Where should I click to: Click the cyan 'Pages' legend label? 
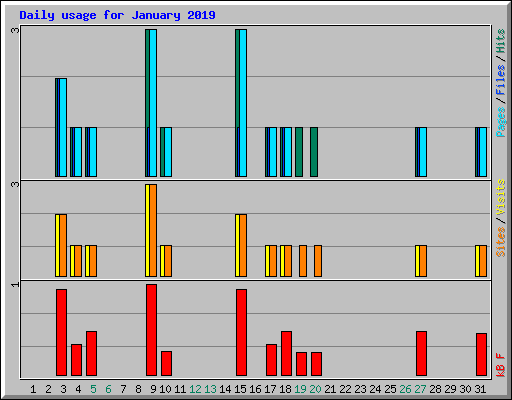pos(501,122)
